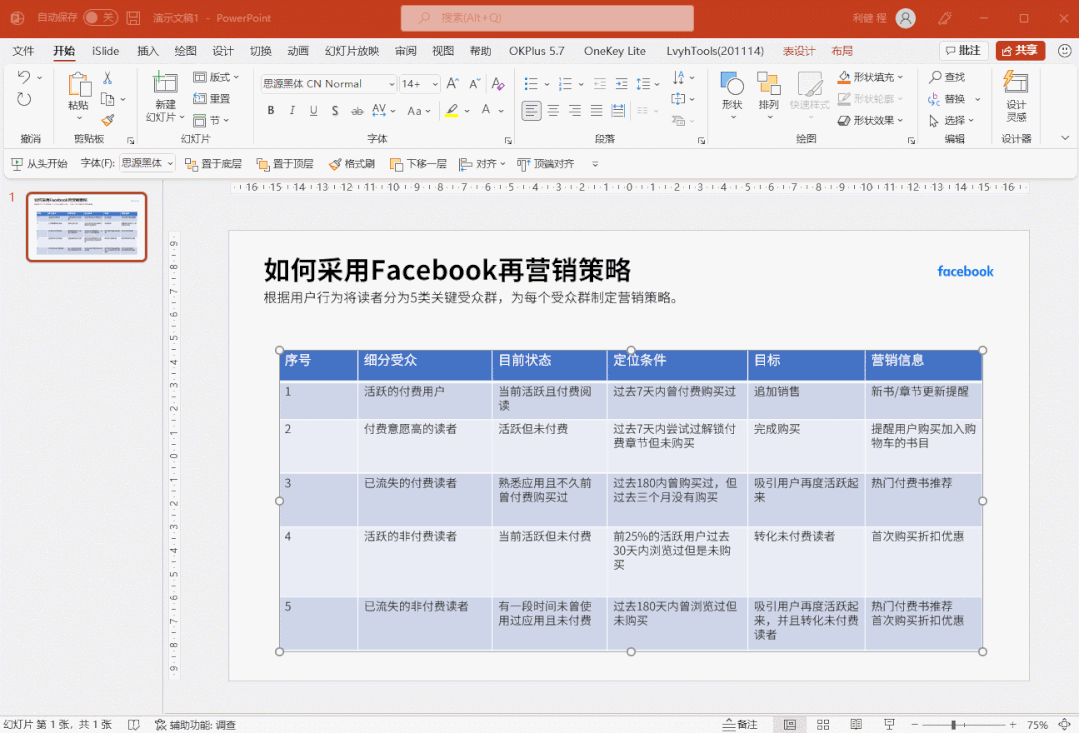Open the OKPlus 5.7 tab

(537, 51)
